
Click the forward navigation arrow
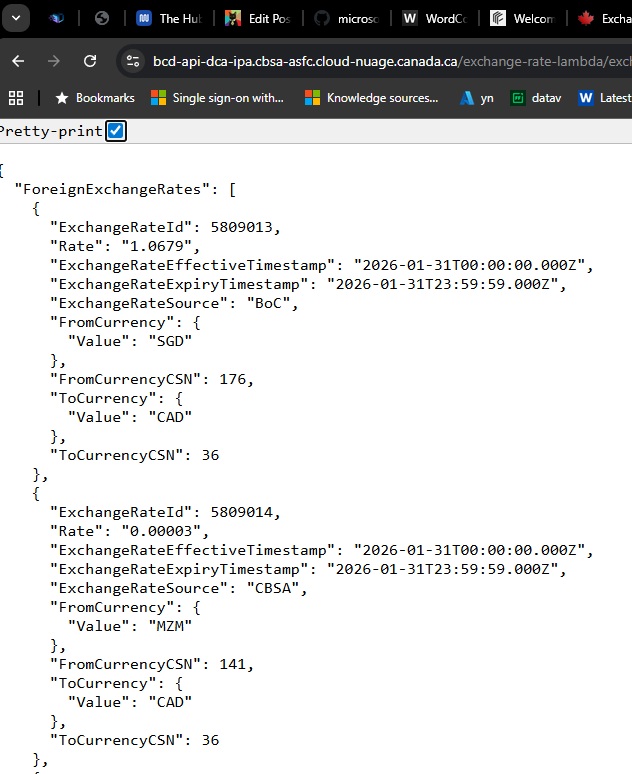coord(54,61)
